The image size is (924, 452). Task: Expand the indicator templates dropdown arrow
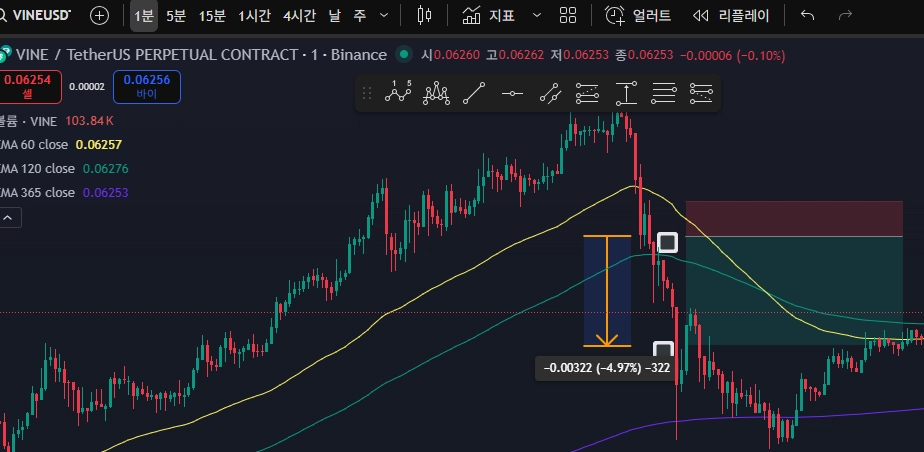pyautogui.click(x=537, y=15)
